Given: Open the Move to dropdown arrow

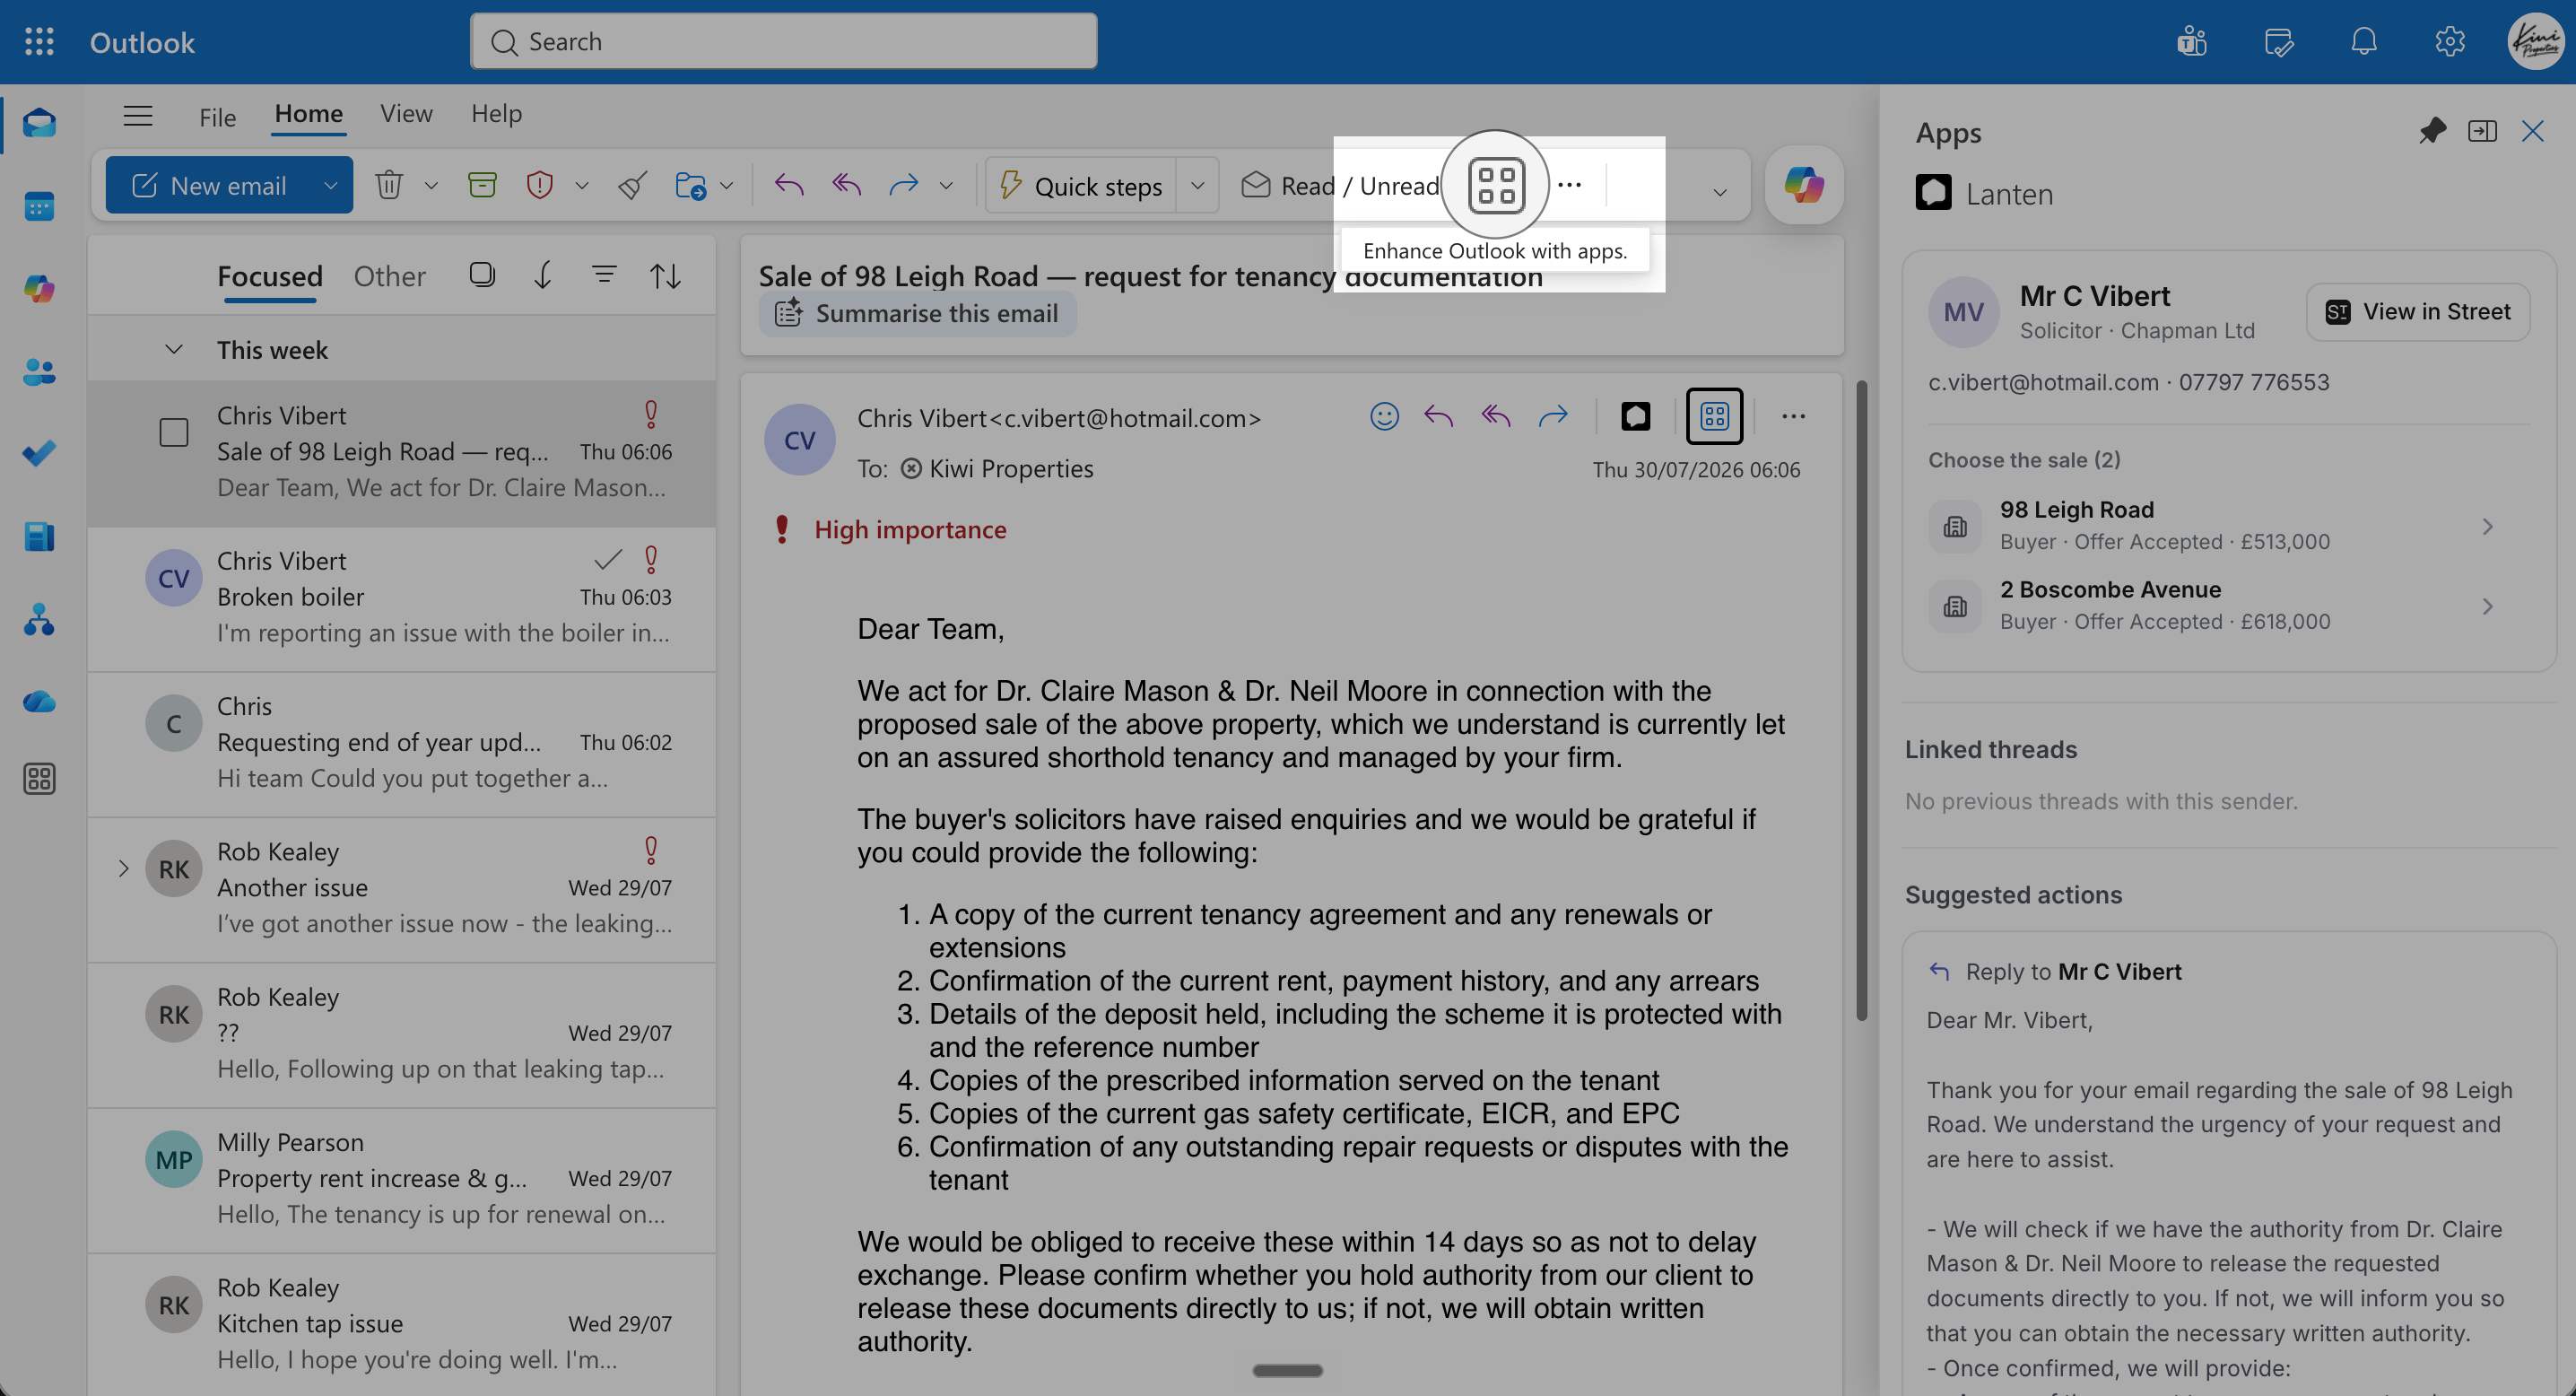Looking at the screenshot, I should click(x=727, y=185).
